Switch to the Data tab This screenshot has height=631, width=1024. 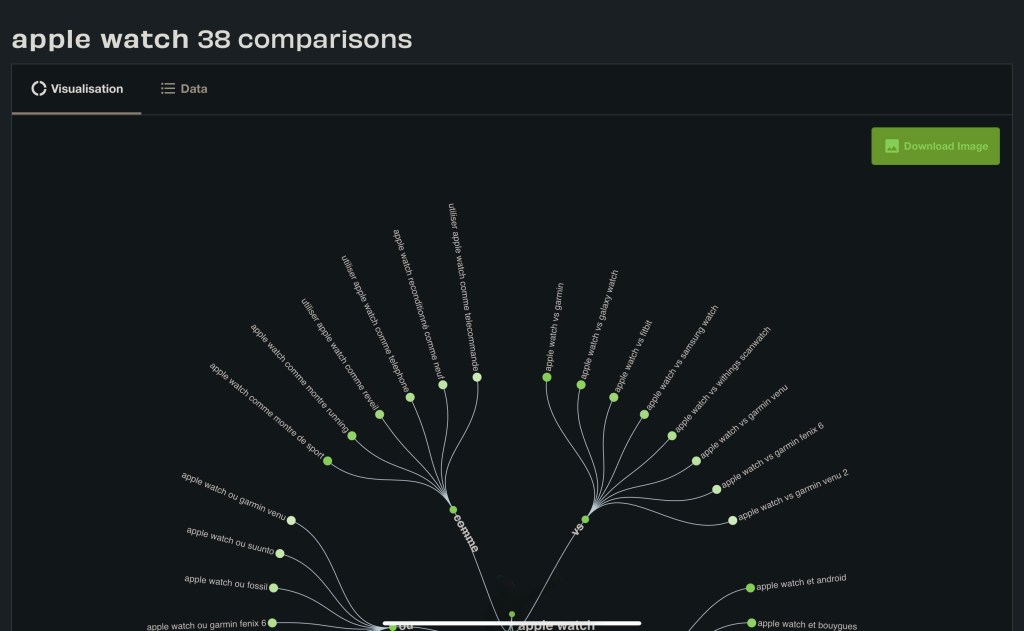point(184,89)
